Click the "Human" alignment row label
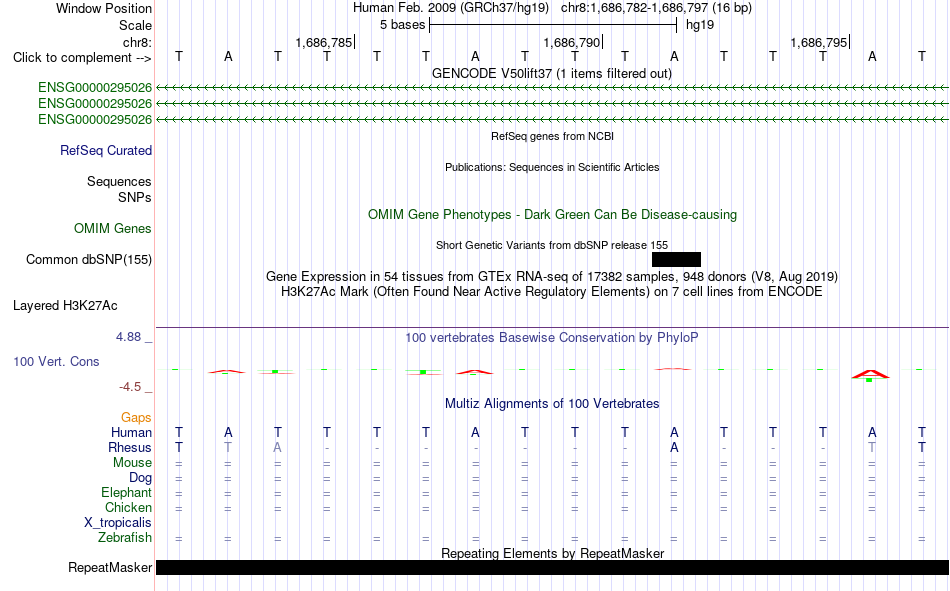 (131, 433)
